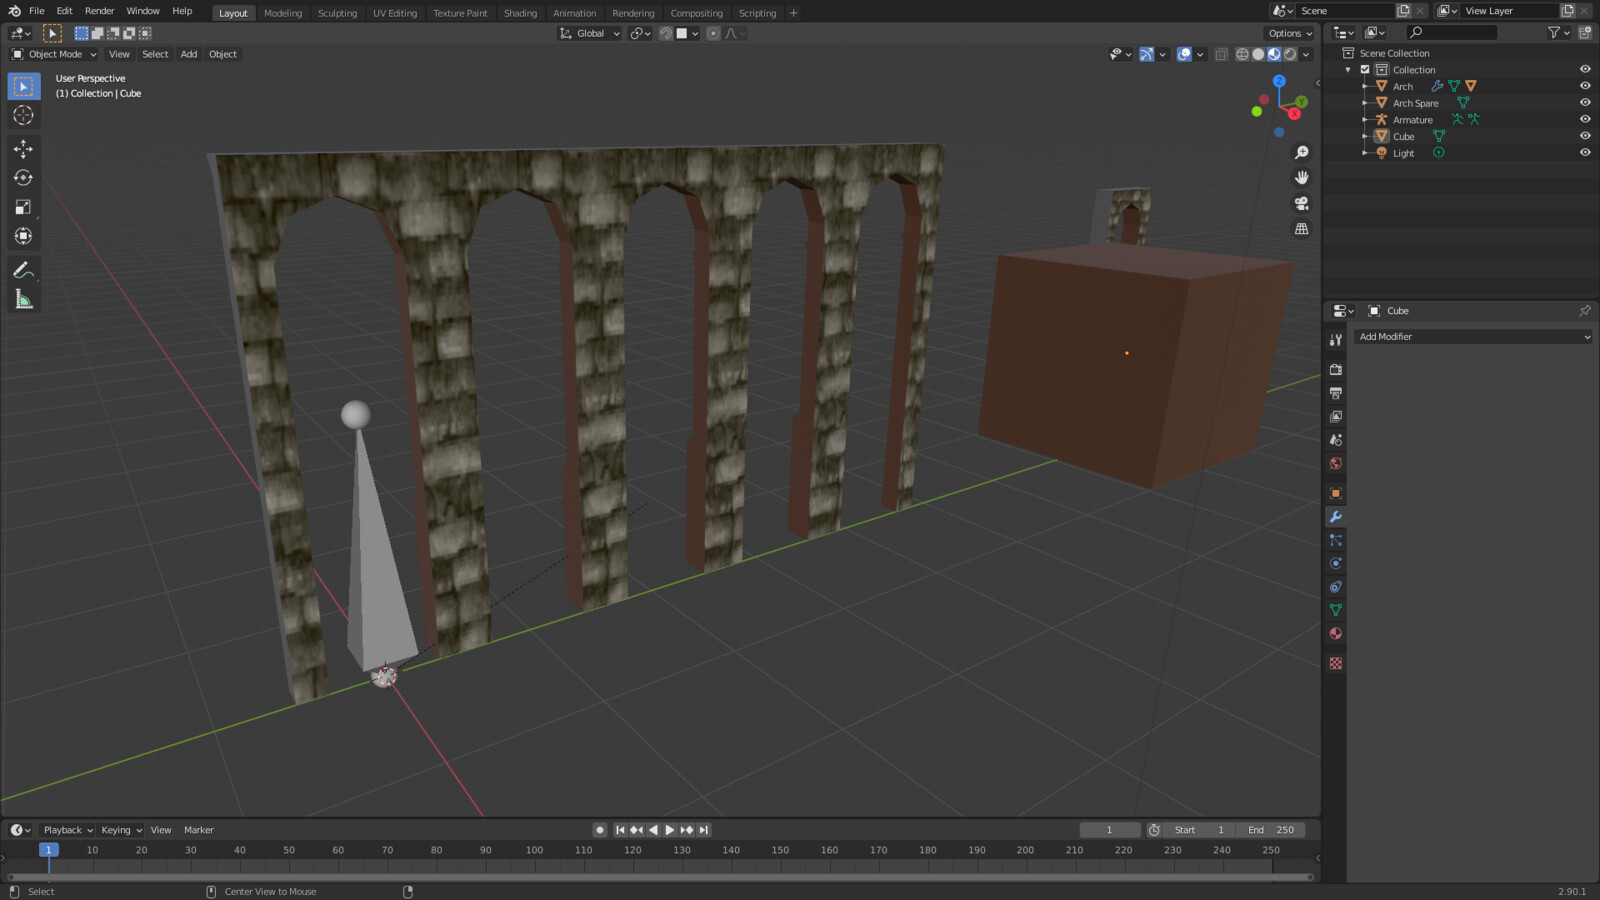
Task: Open Playback dropdown in timeline
Action: pyautogui.click(x=67, y=830)
